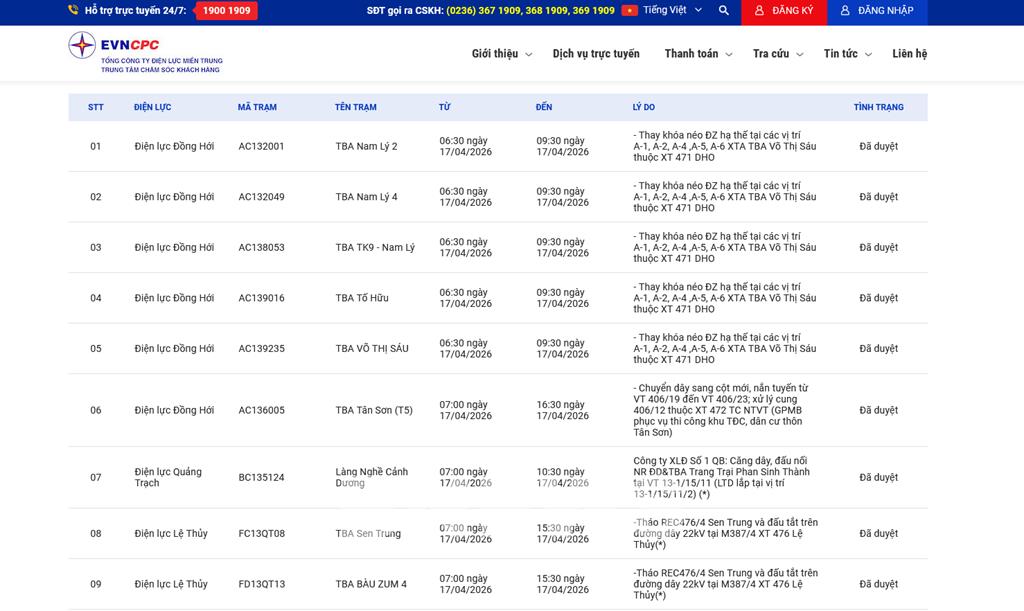The image size is (1024, 611).
Task: Go to Dịch vụ trực tuyến
Action: (596, 54)
